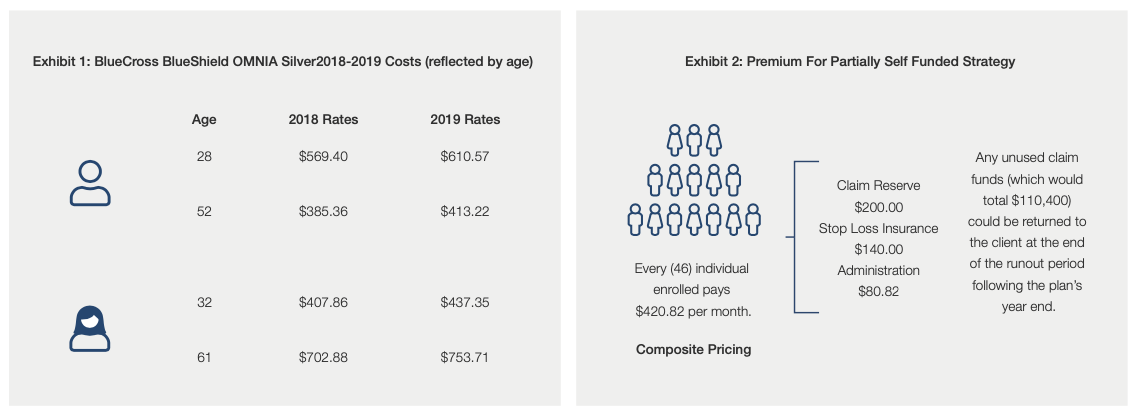Screen dimensions: 1129x416
Task: Select the age 28 row value
Action: pos(204,156)
